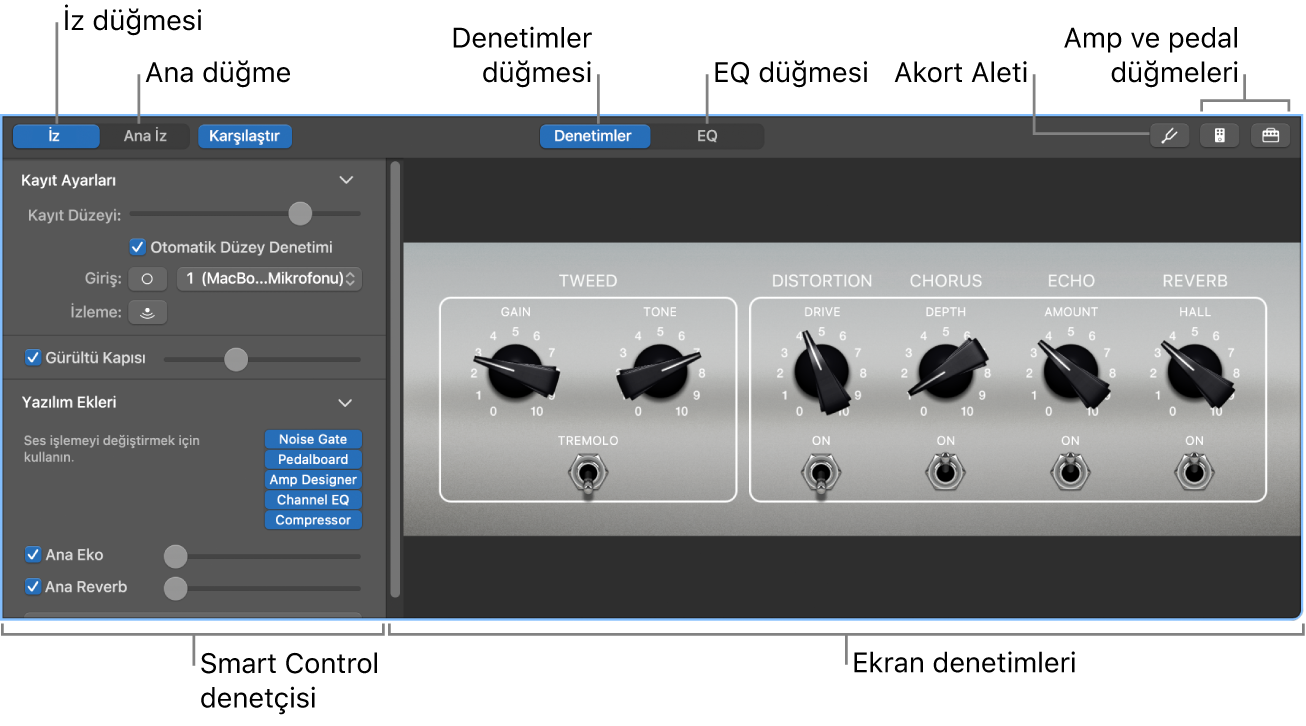Enable input monitoring with the İzleme icon
The image size is (1306, 726).
point(147,311)
